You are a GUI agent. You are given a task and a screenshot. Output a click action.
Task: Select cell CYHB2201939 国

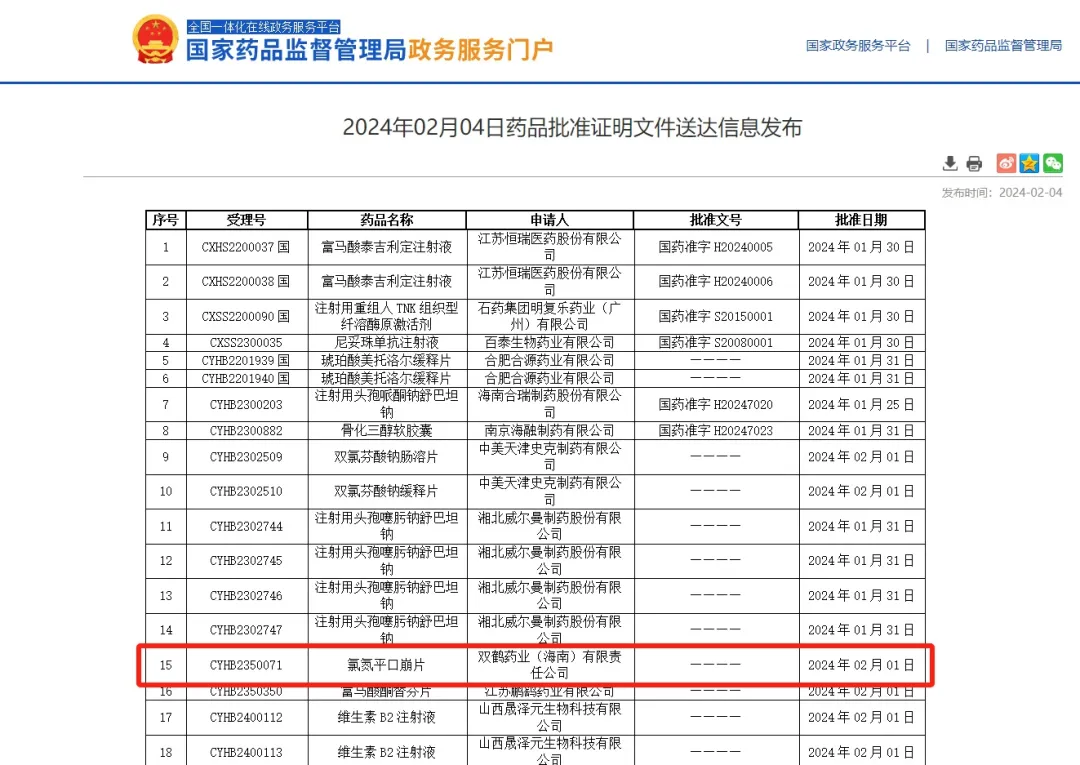point(246,361)
